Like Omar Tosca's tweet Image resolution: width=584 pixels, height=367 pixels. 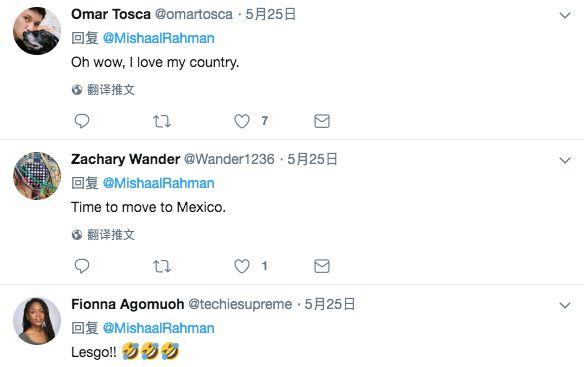pyautogui.click(x=242, y=121)
